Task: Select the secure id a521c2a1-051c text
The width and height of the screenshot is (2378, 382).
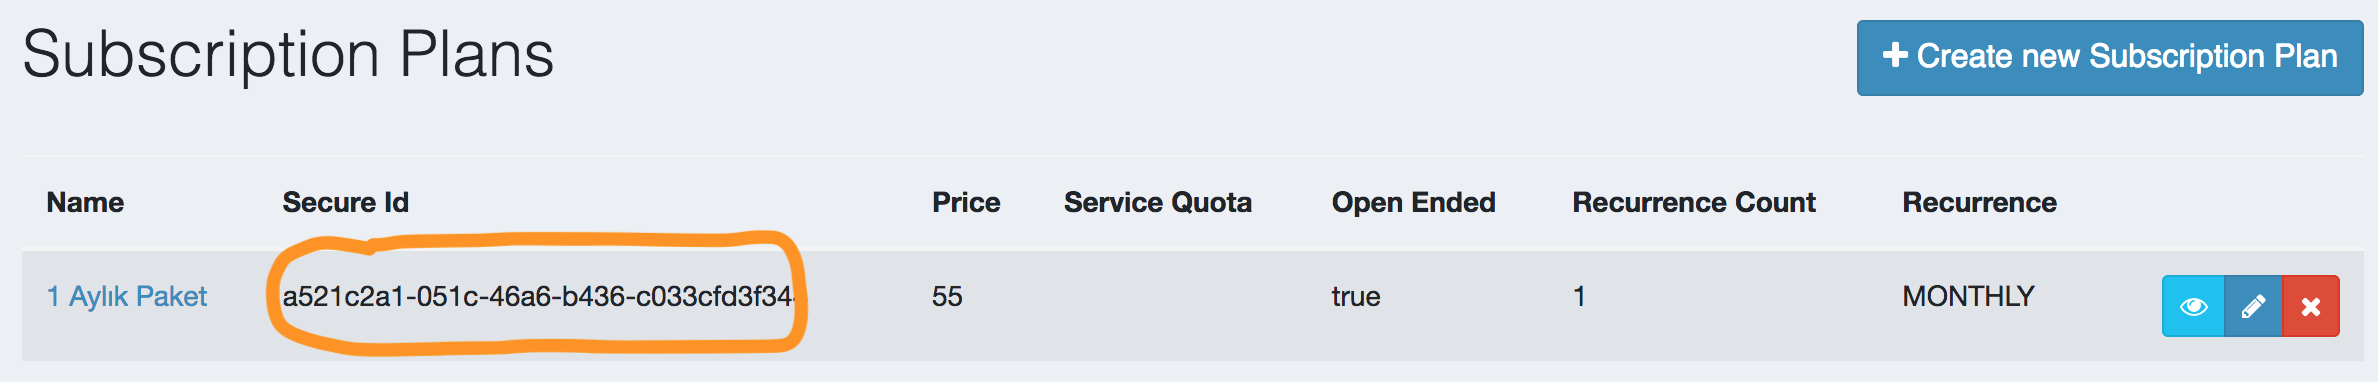Action: (x=538, y=297)
